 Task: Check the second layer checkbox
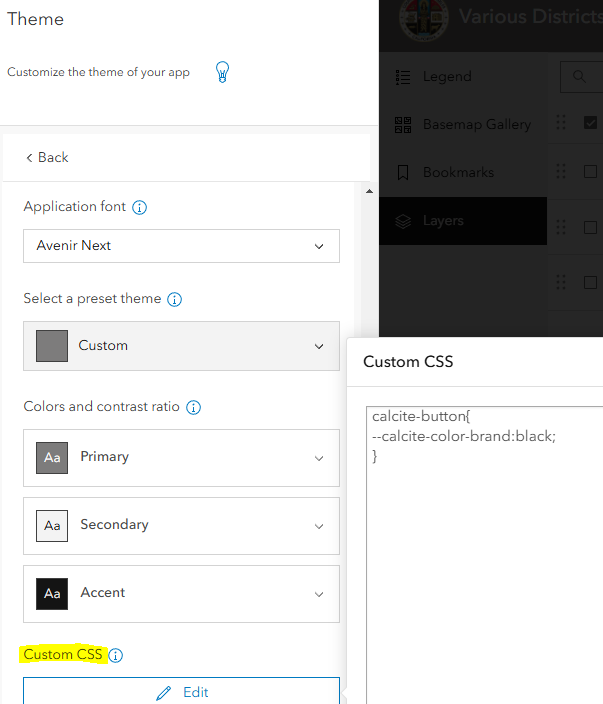click(590, 172)
